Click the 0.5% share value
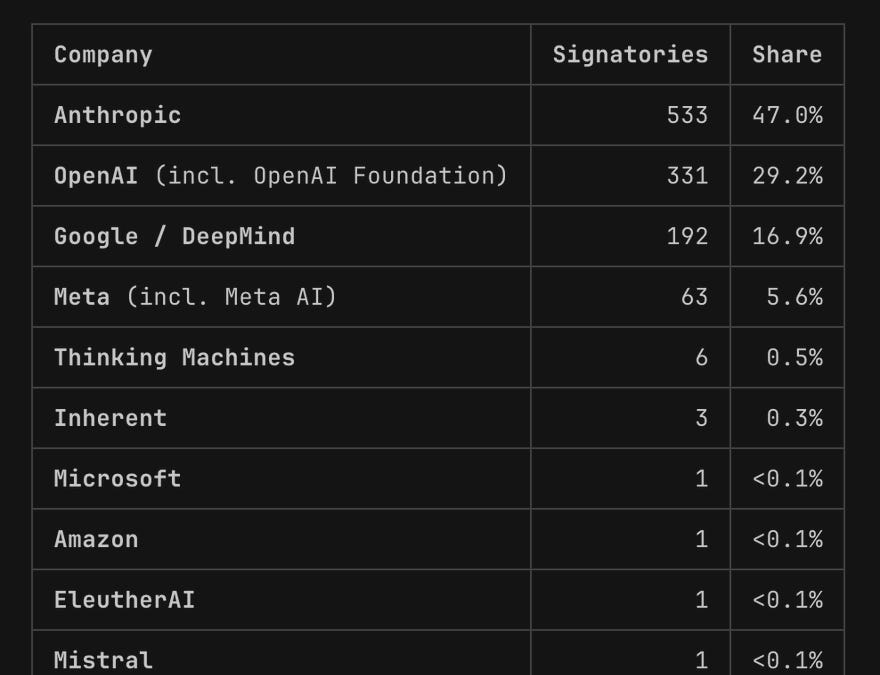The width and height of the screenshot is (880, 675). [x=795, y=358]
